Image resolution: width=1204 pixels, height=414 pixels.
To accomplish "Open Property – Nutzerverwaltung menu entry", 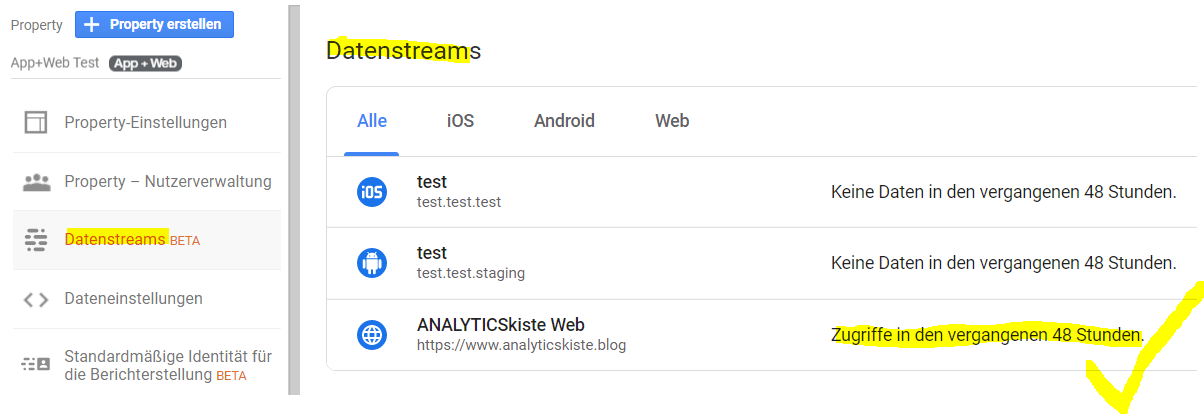I will click(x=168, y=182).
